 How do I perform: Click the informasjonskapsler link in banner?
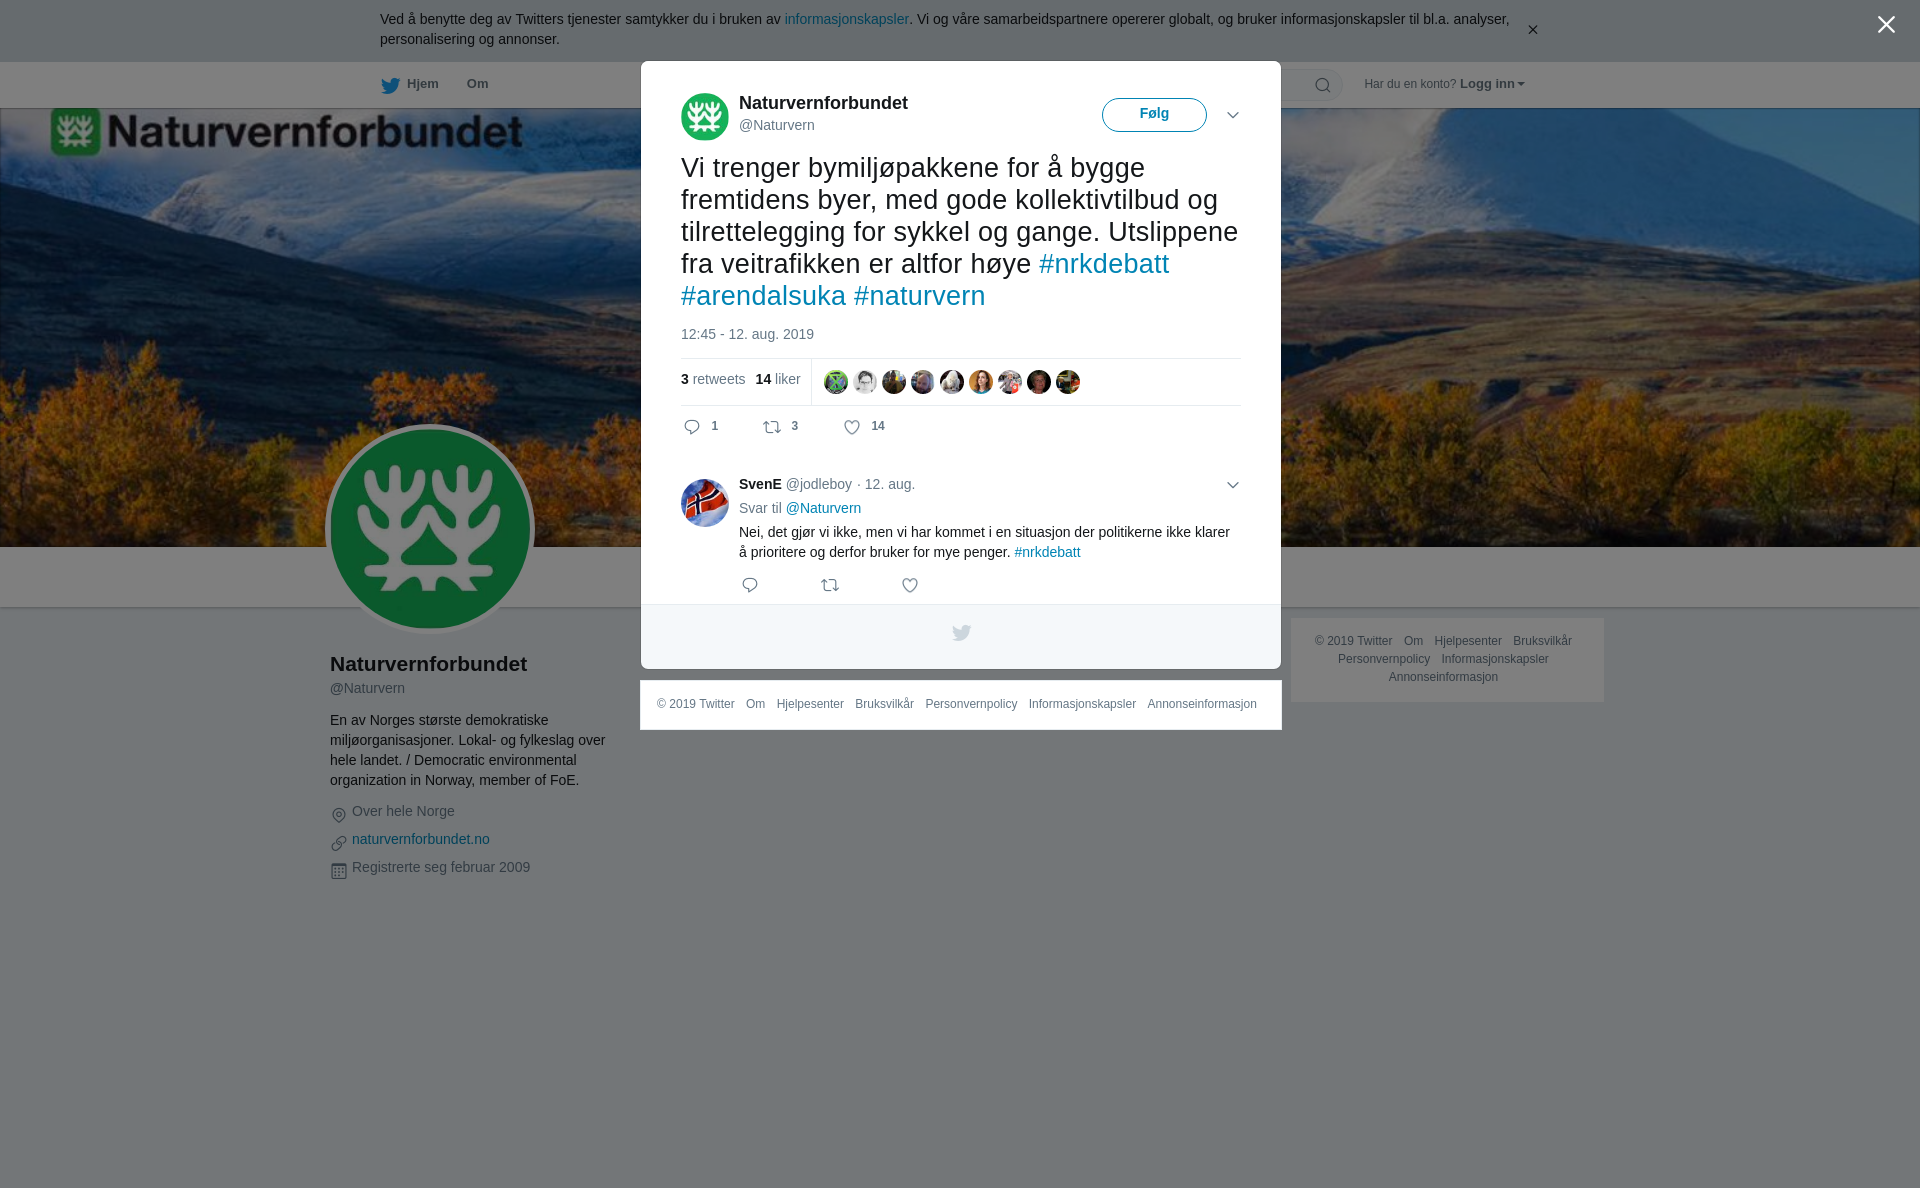tap(846, 19)
